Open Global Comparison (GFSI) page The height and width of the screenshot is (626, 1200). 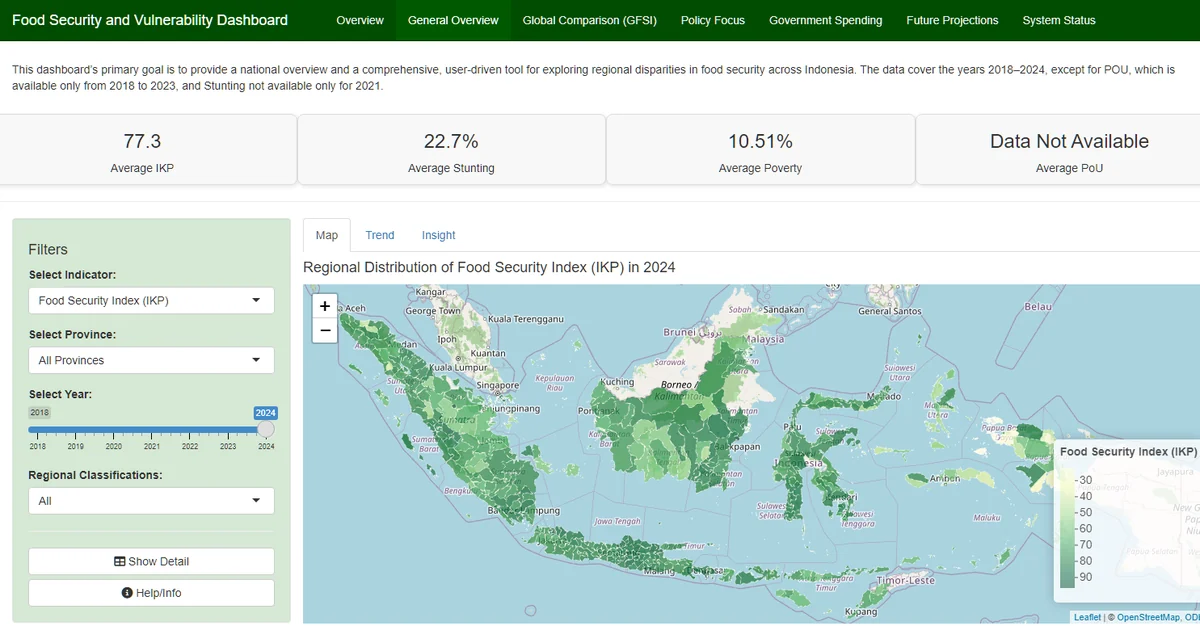pos(590,20)
